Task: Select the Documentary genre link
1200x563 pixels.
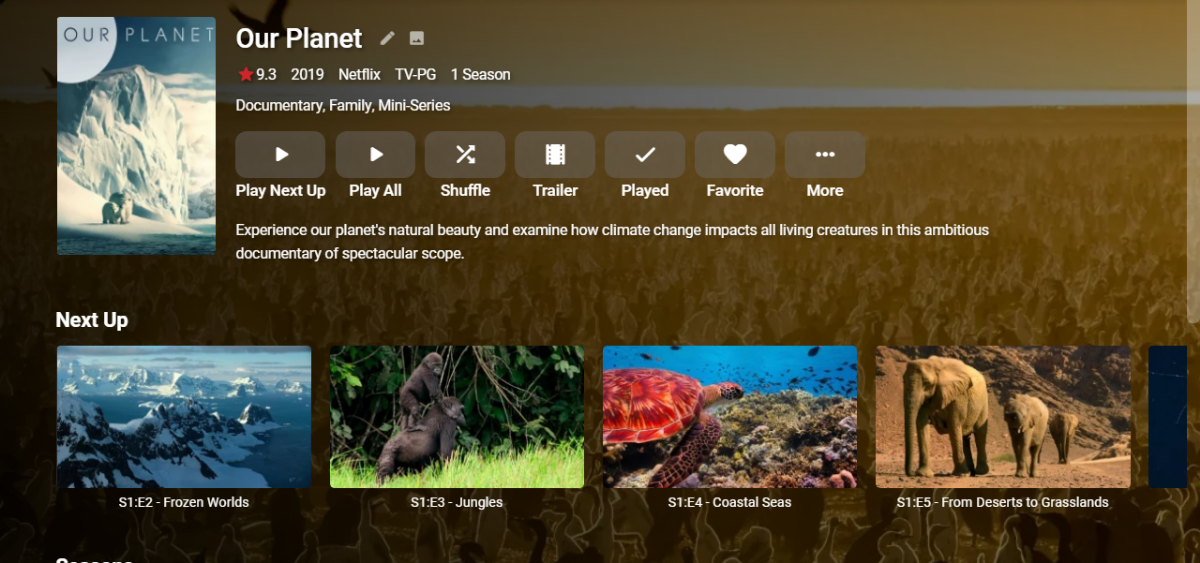Action: [277, 105]
